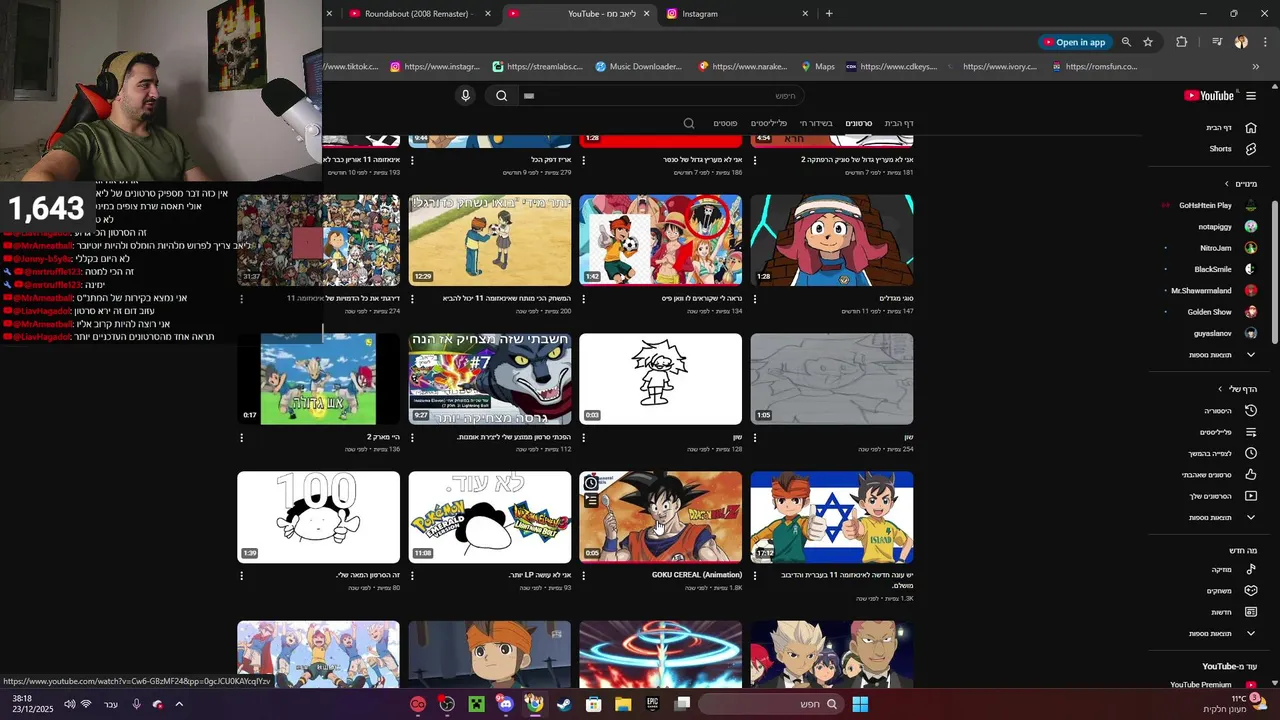Open Gaming (משחקים) in sidebar
This screenshot has width=1280, height=720.
(1231, 591)
